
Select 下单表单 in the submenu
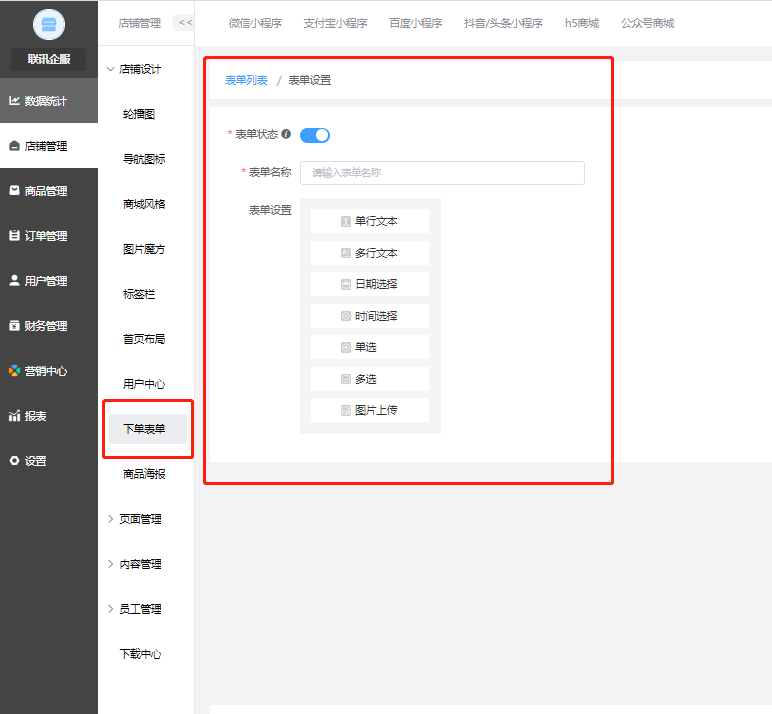click(148, 429)
